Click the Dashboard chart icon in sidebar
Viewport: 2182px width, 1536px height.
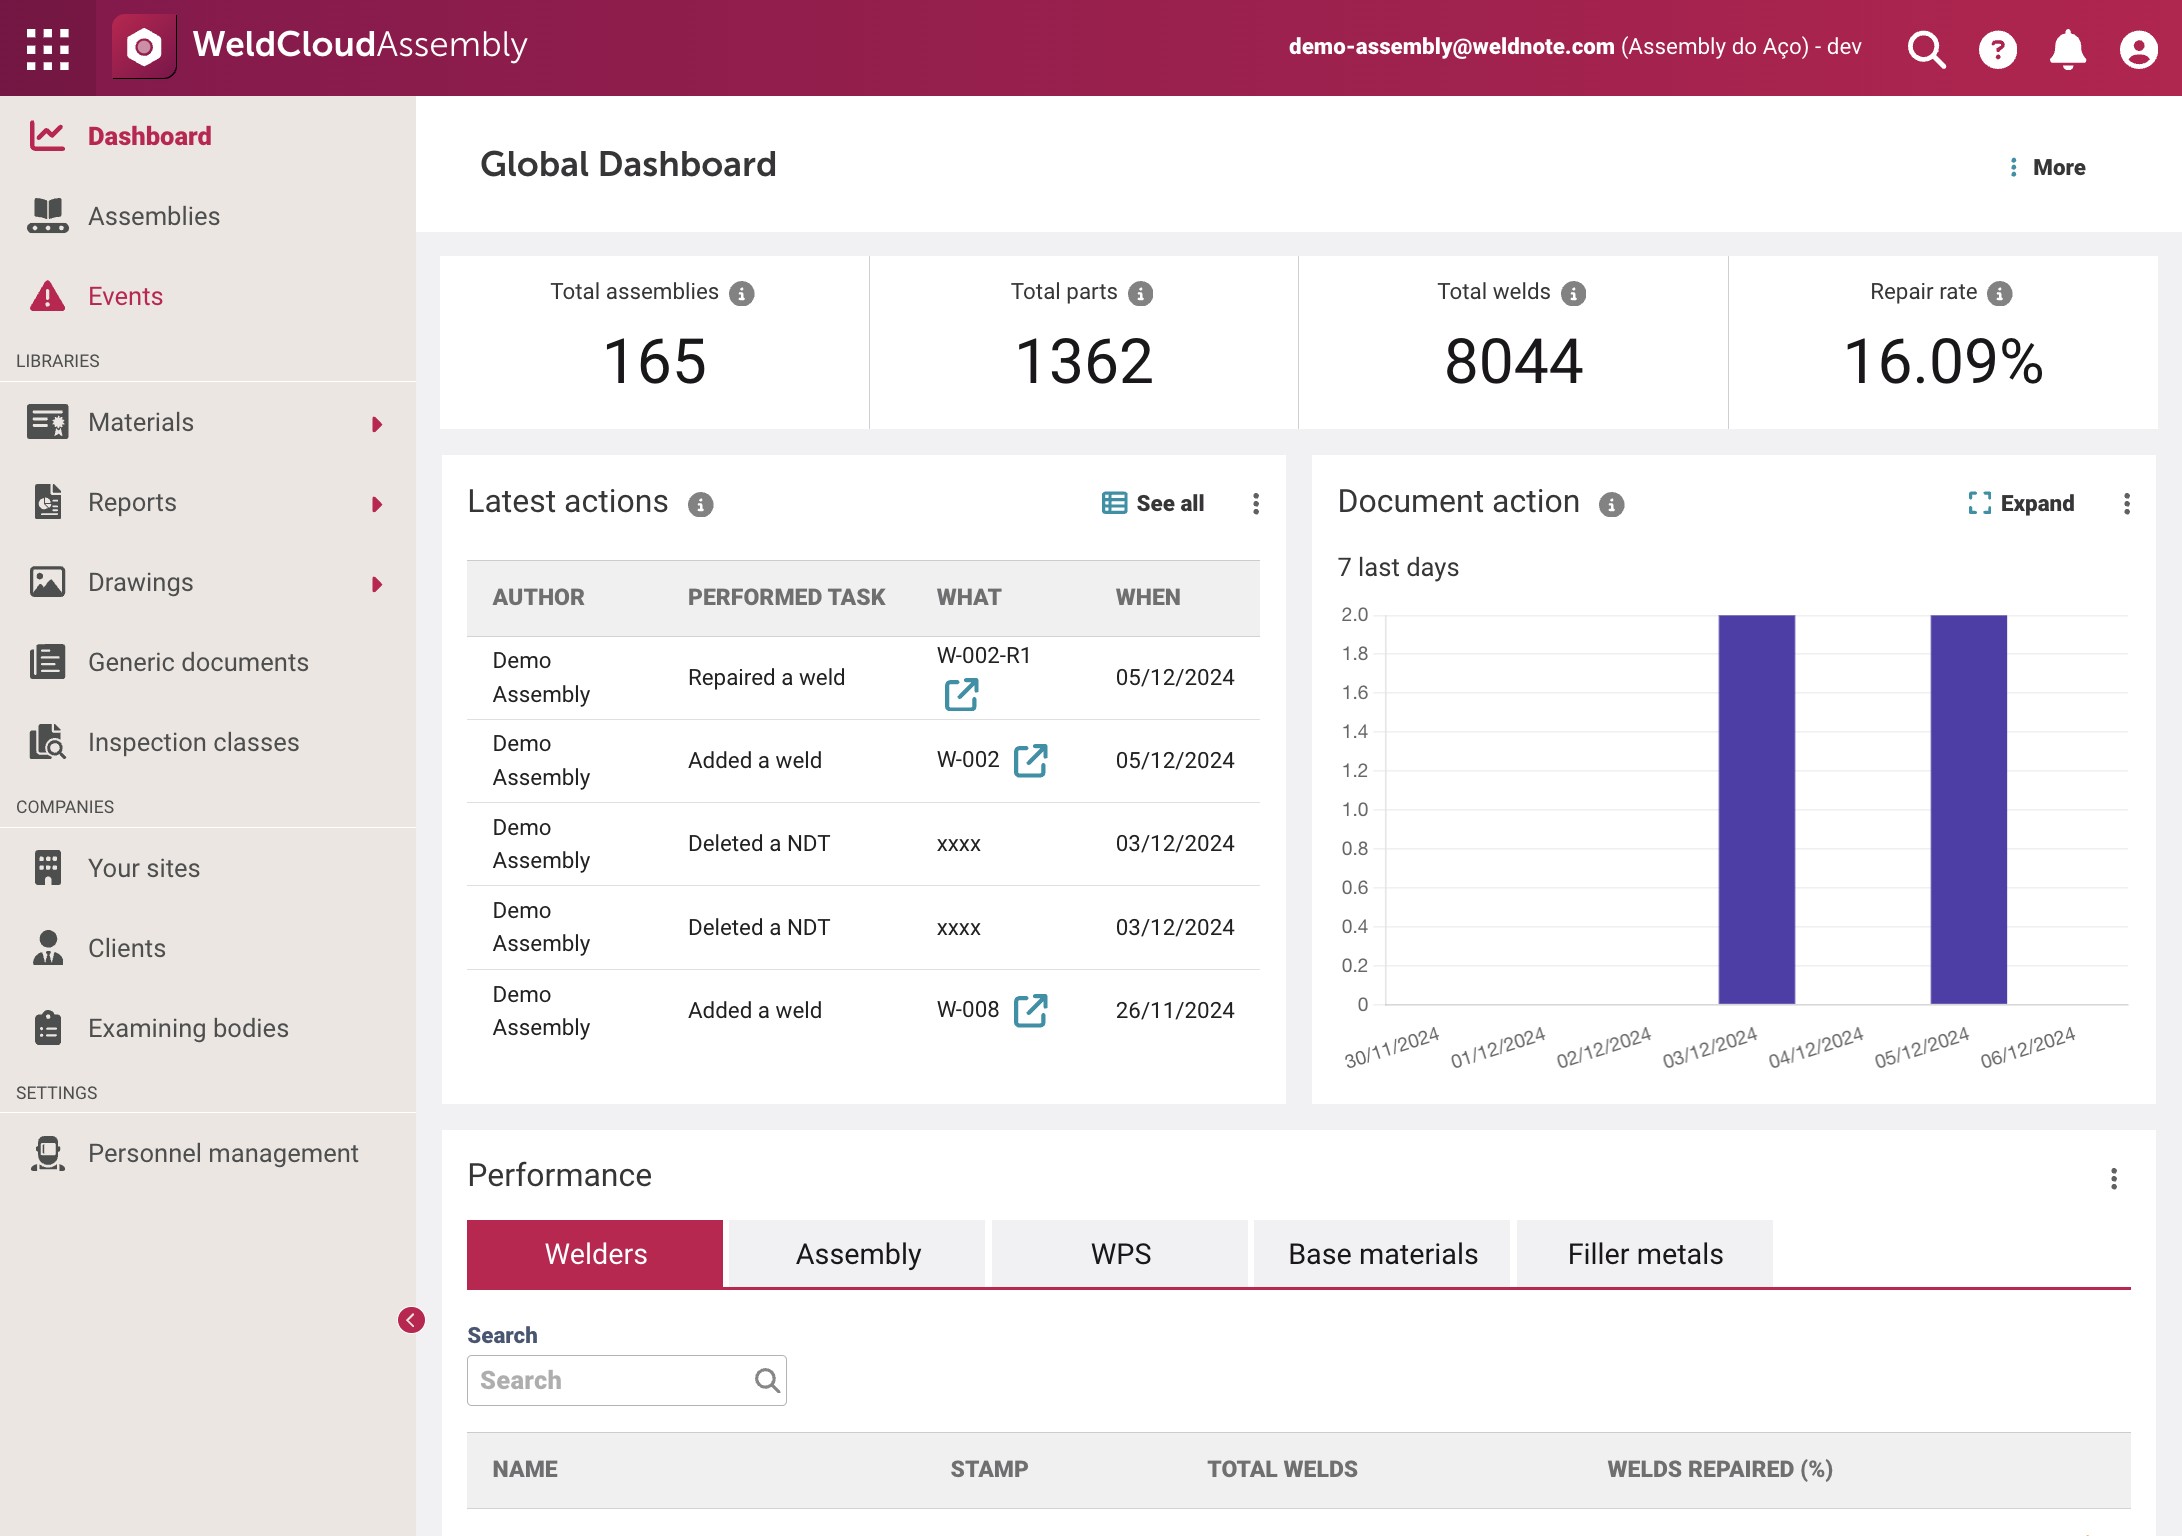point(47,136)
